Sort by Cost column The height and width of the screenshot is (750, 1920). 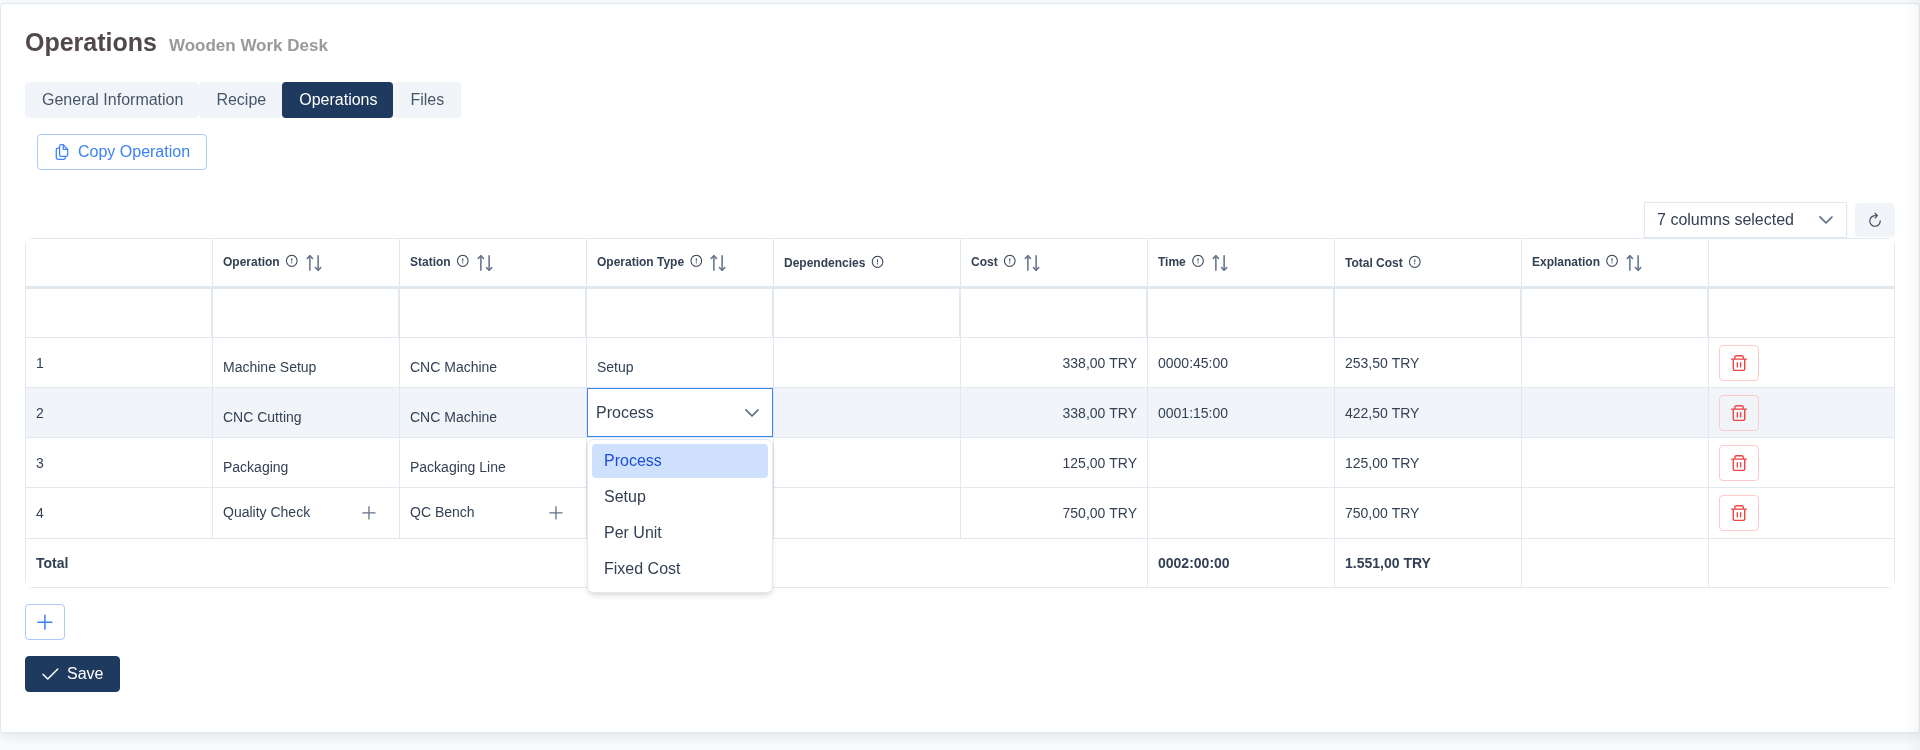click(x=1032, y=263)
